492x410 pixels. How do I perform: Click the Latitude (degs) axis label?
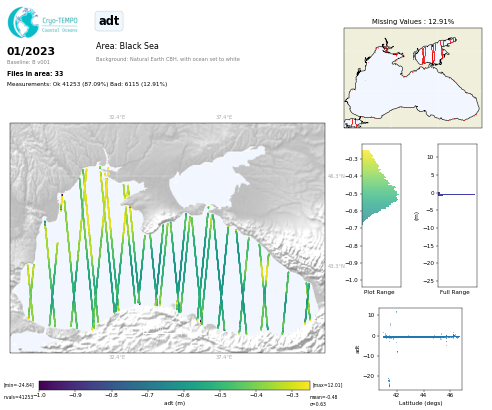click(x=420, y=403)
